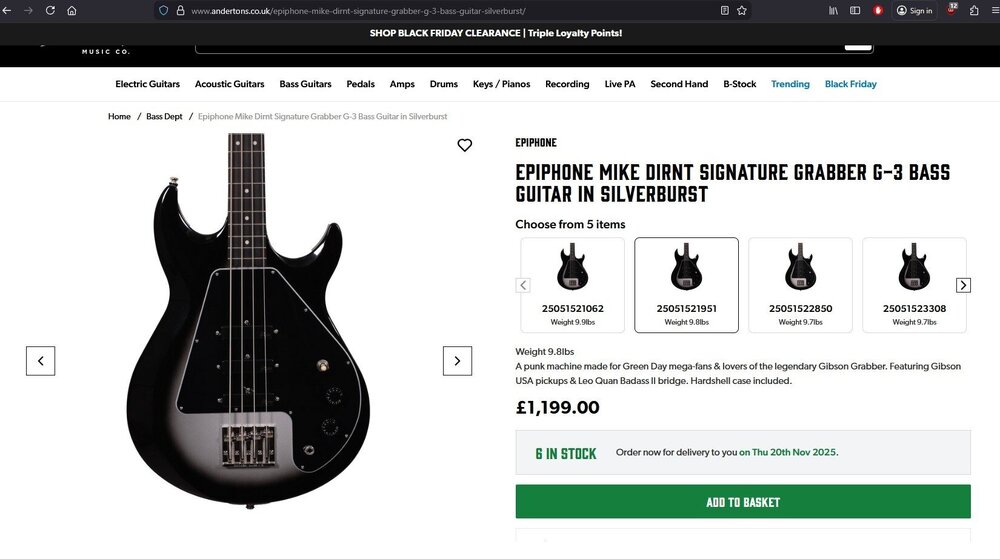Click the tracking protection shield icon
The image size is (1000, 559).
[x=163, y=10]
